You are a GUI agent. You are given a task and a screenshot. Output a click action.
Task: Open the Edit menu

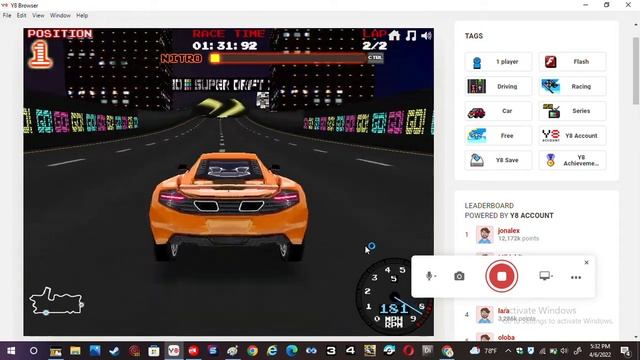click(22, 16)
